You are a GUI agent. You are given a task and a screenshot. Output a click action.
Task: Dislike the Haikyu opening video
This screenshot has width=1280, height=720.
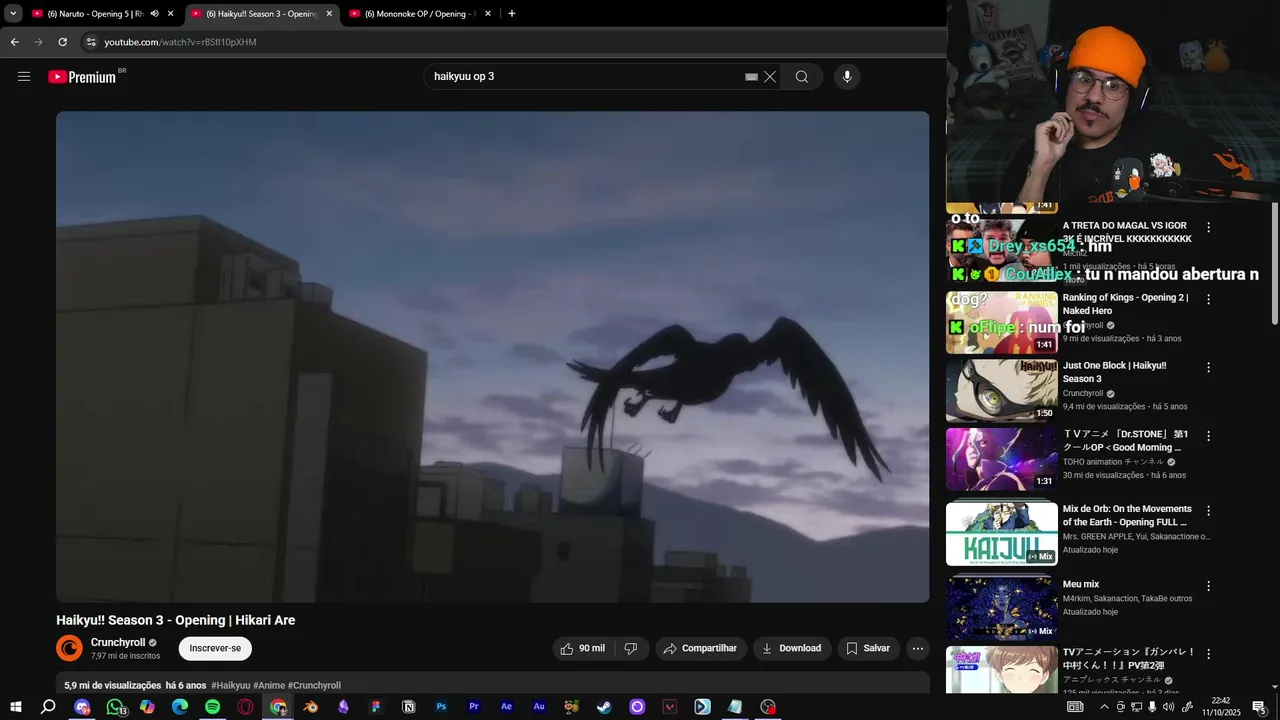point(631,648)
